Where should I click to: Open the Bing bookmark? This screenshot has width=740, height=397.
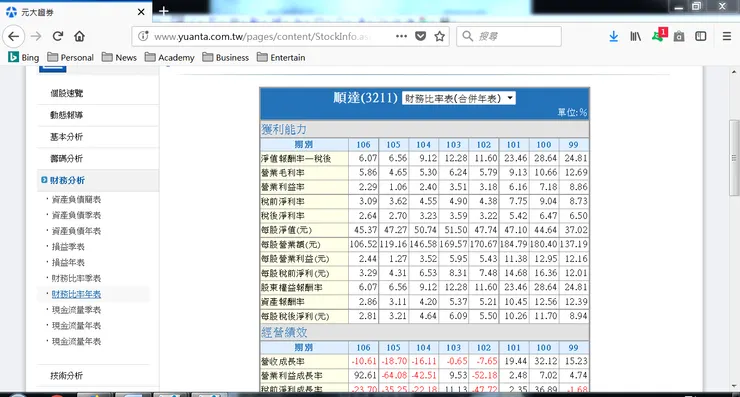point(24,58)
